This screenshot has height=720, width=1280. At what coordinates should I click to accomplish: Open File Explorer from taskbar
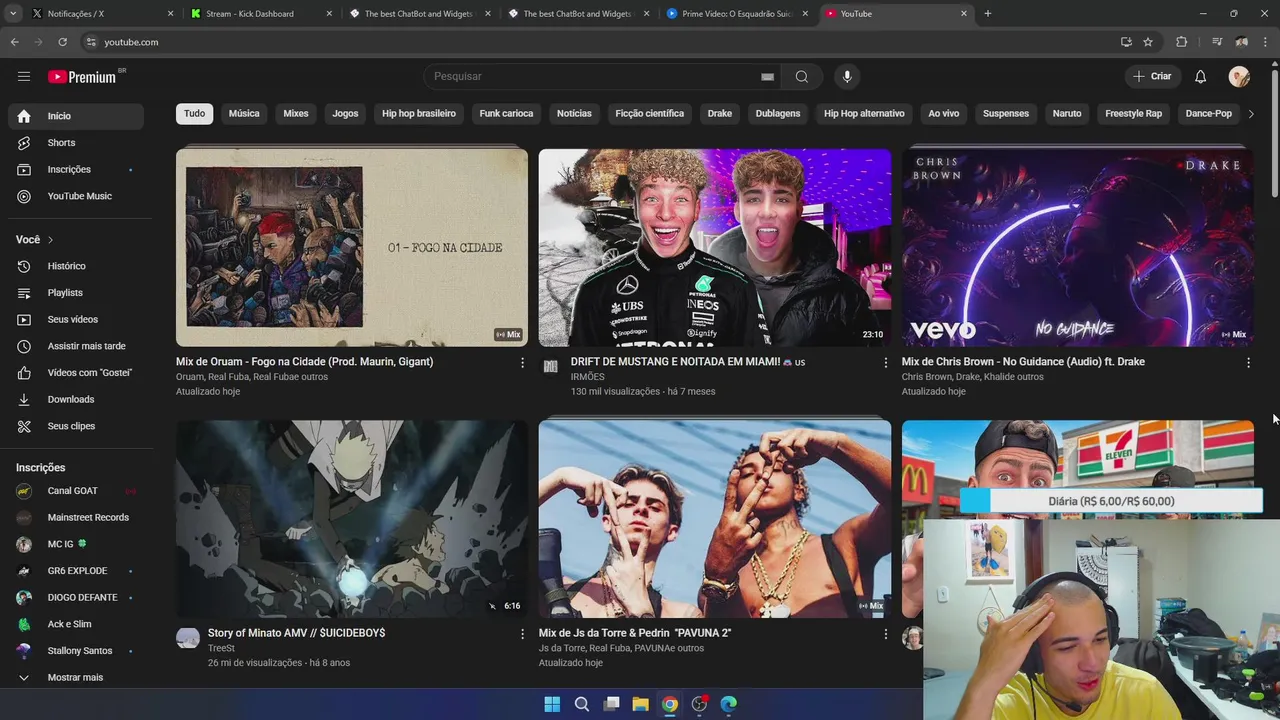coord(641,704)
